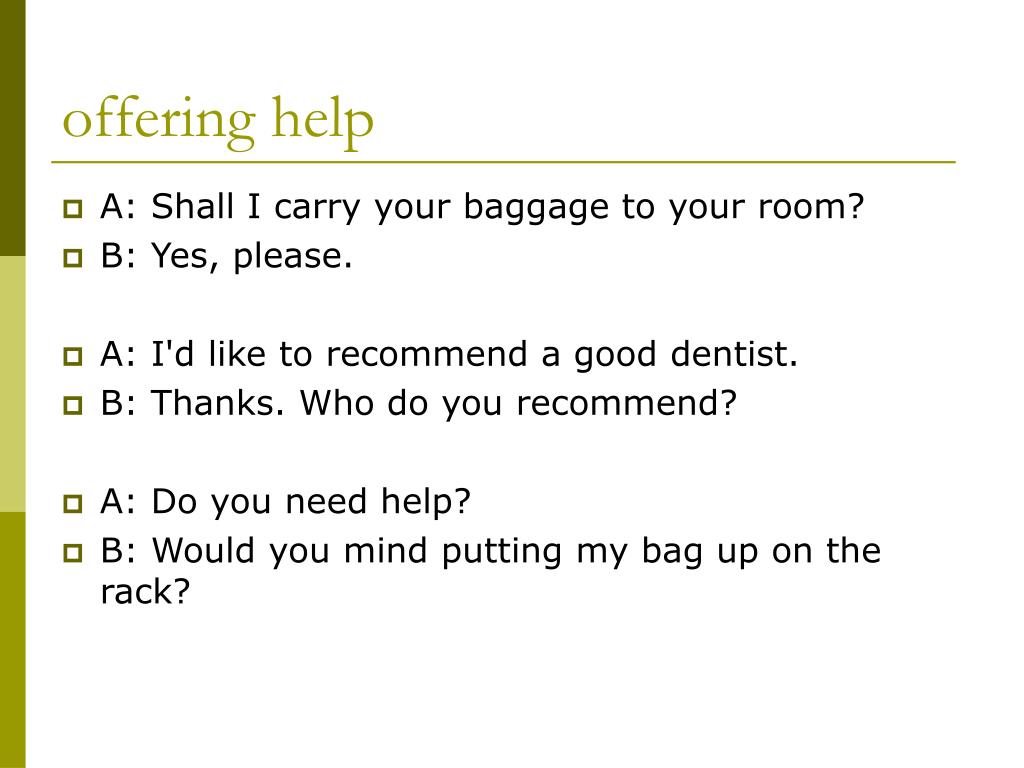The height and width of the screenshot is (768, 1024).
Task: Click the dark olive block on left sidebar
Action: click(12, 128)
